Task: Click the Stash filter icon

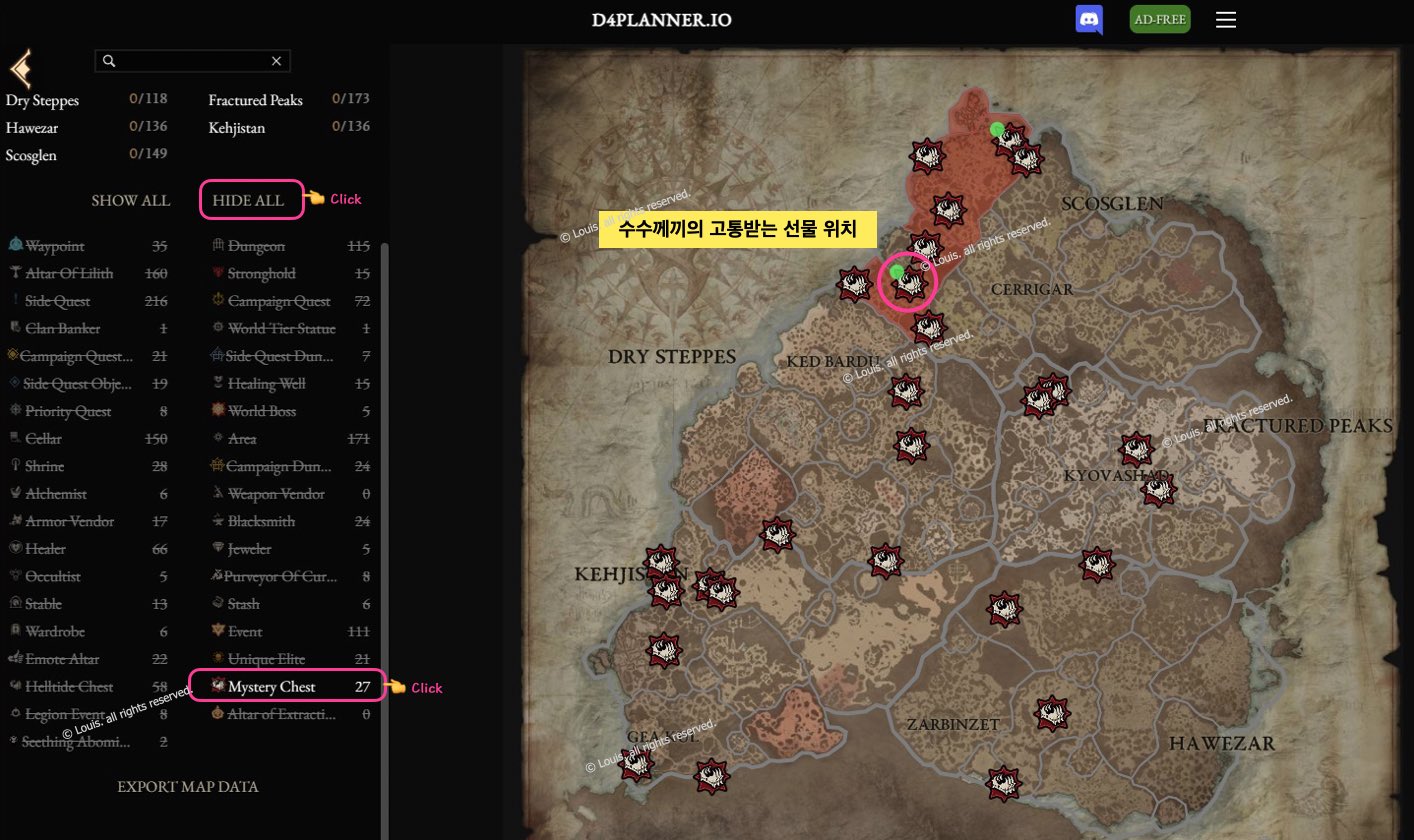Action: click(218, 603)
